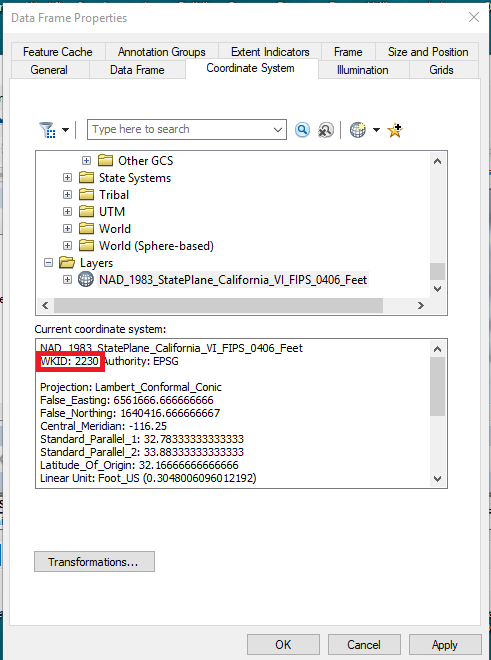The height and width of the screenshot is (660, 491).
Task: Click the Apply button
Action: [445, 645]
